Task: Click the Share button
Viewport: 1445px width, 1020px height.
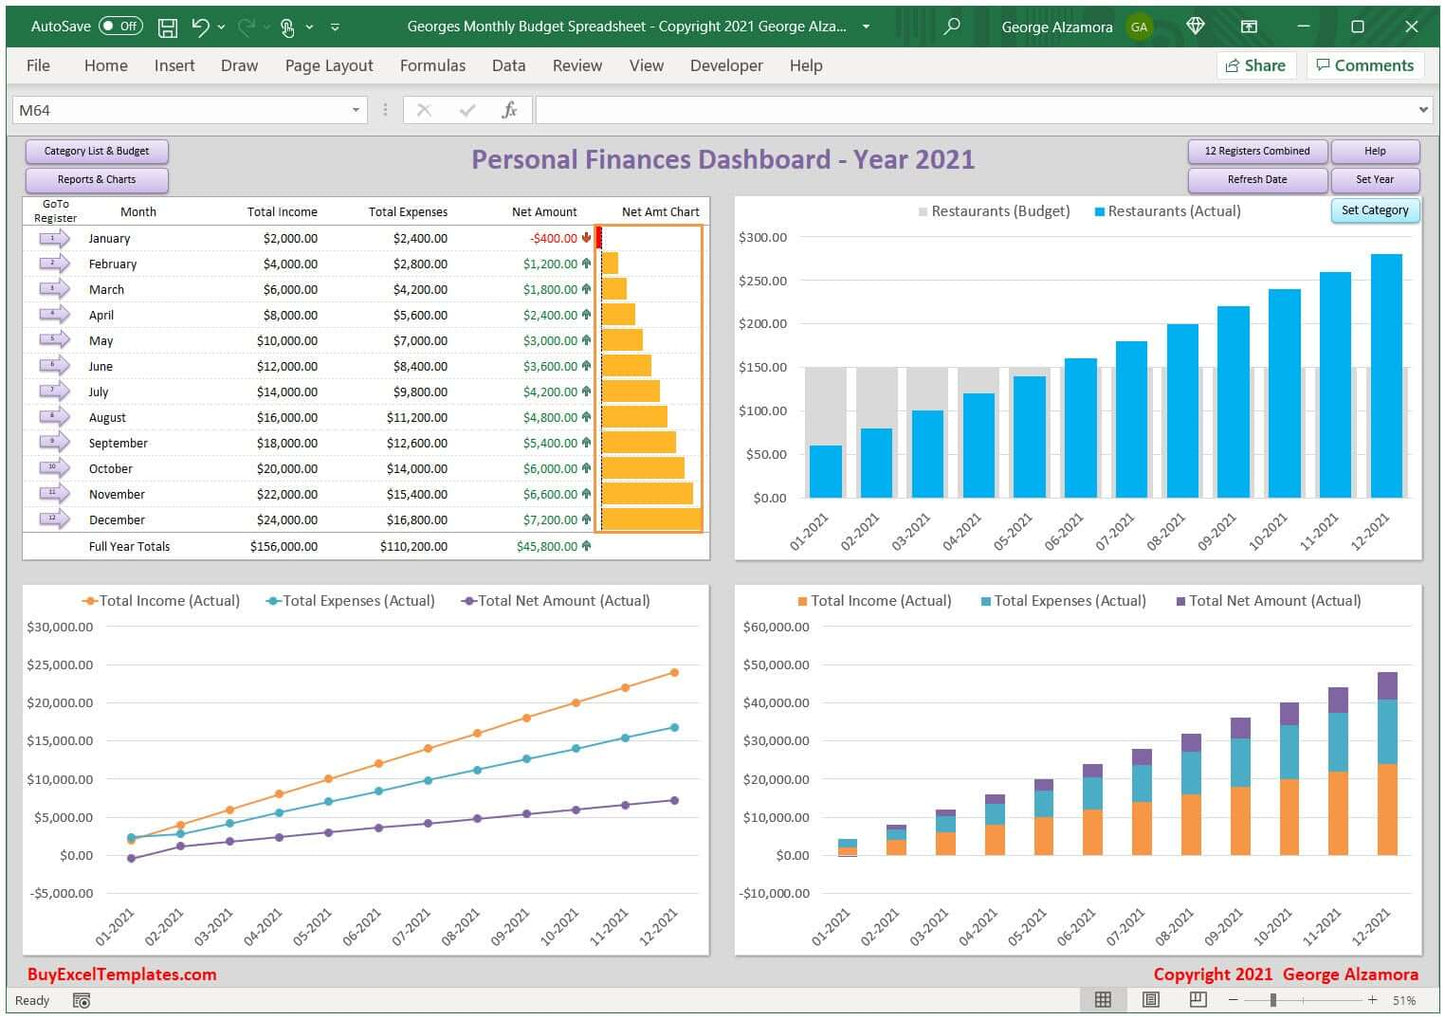Action: pos(1256,66)
